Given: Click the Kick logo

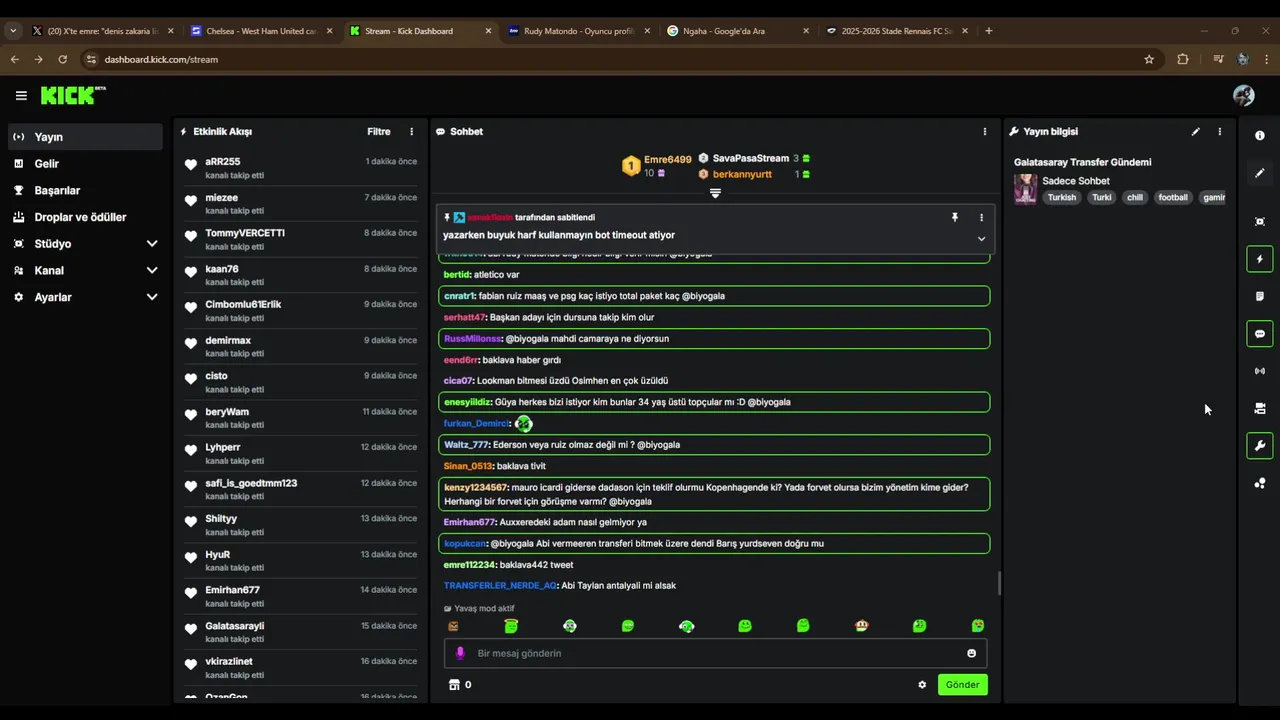Looking at the screenshot, I should pyautogui.click(x=72, y=95).
